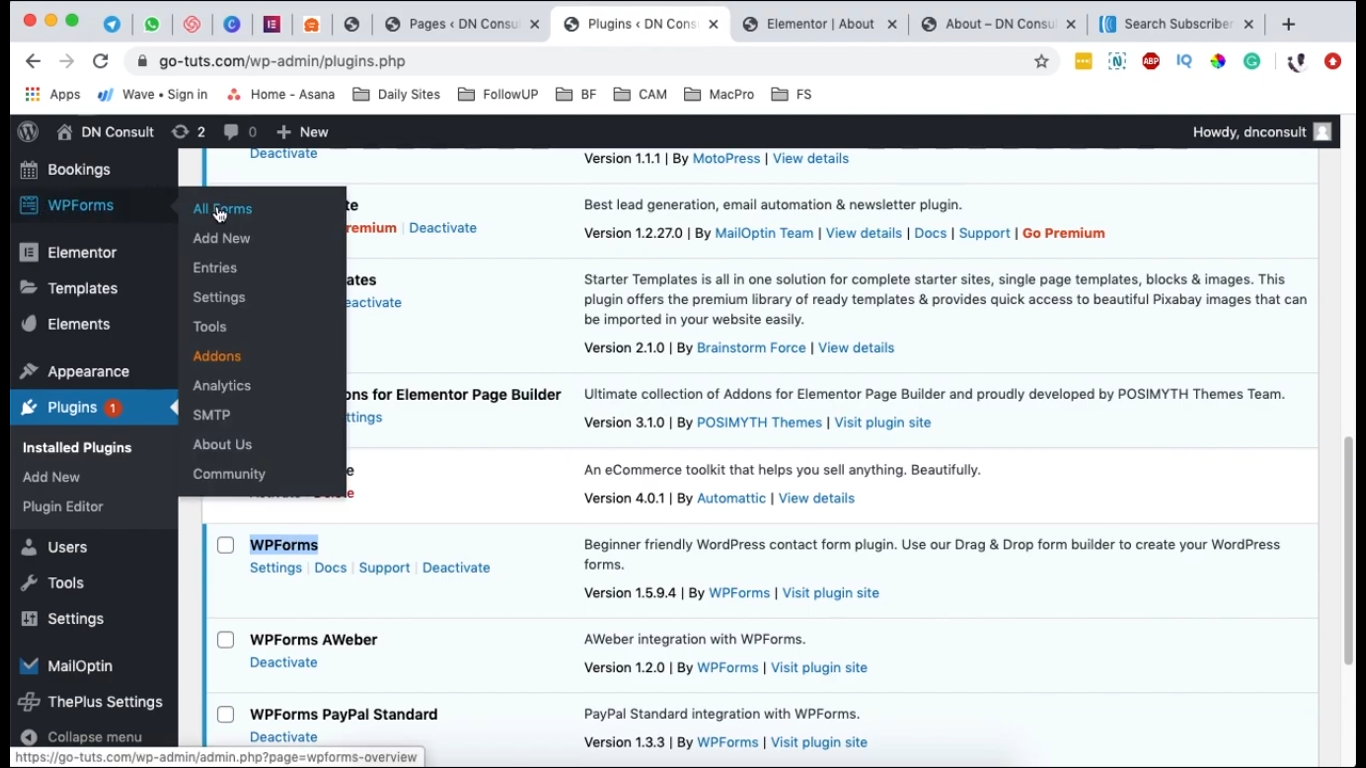Close the Pages ‹ DN Consult tab
This screenshot has height=768, width=1366.
pyautogui.click(x=533, y=24)
